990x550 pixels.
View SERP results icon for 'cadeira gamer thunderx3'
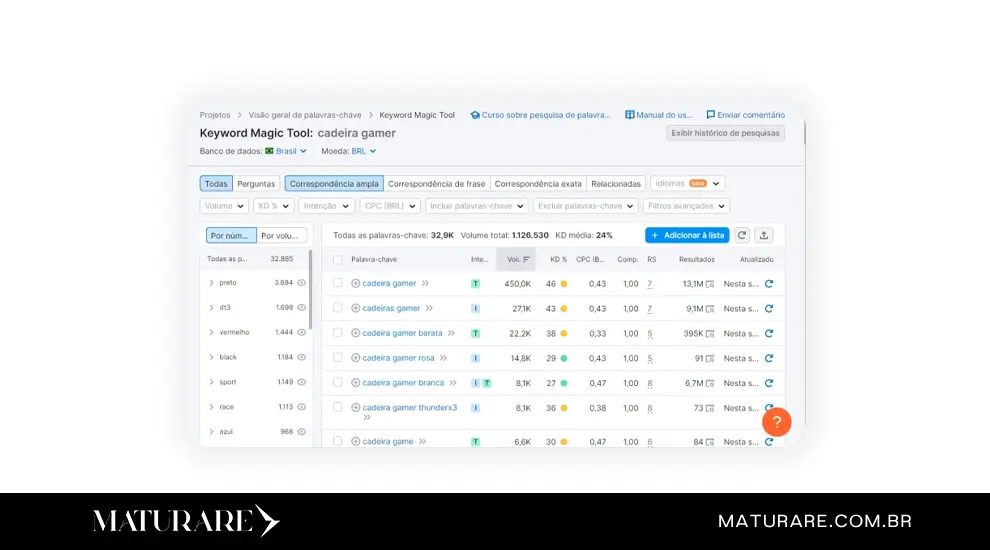pyautogui.click(x=710, y=409)
